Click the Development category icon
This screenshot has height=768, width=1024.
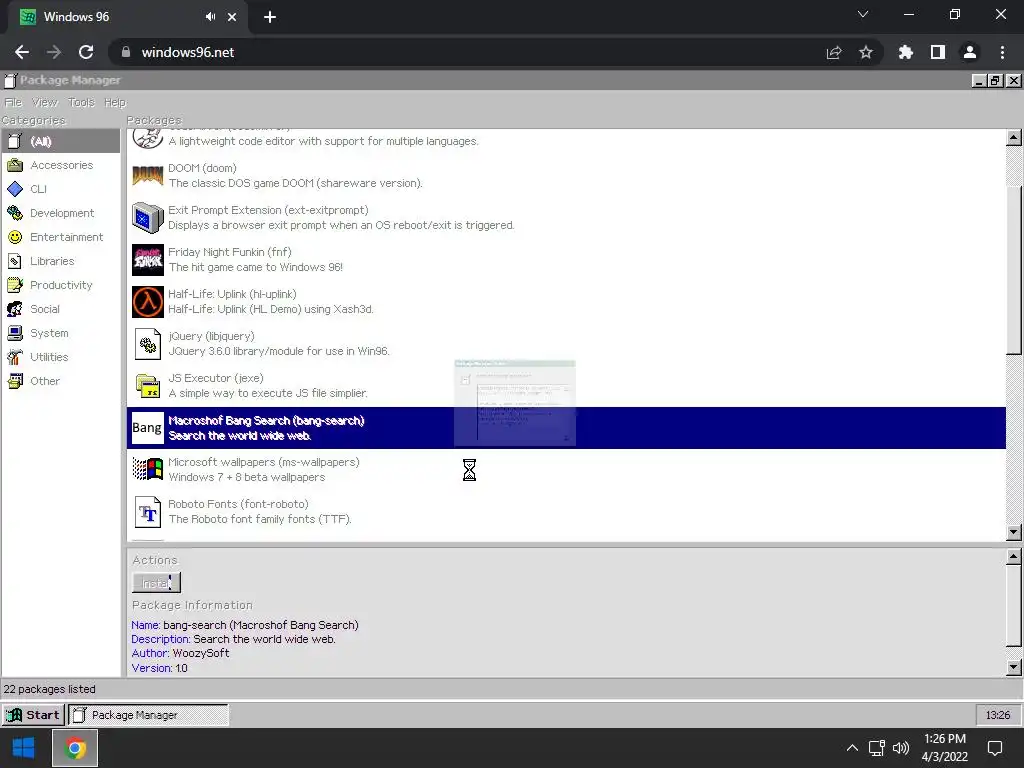click(x=15, y=213)
